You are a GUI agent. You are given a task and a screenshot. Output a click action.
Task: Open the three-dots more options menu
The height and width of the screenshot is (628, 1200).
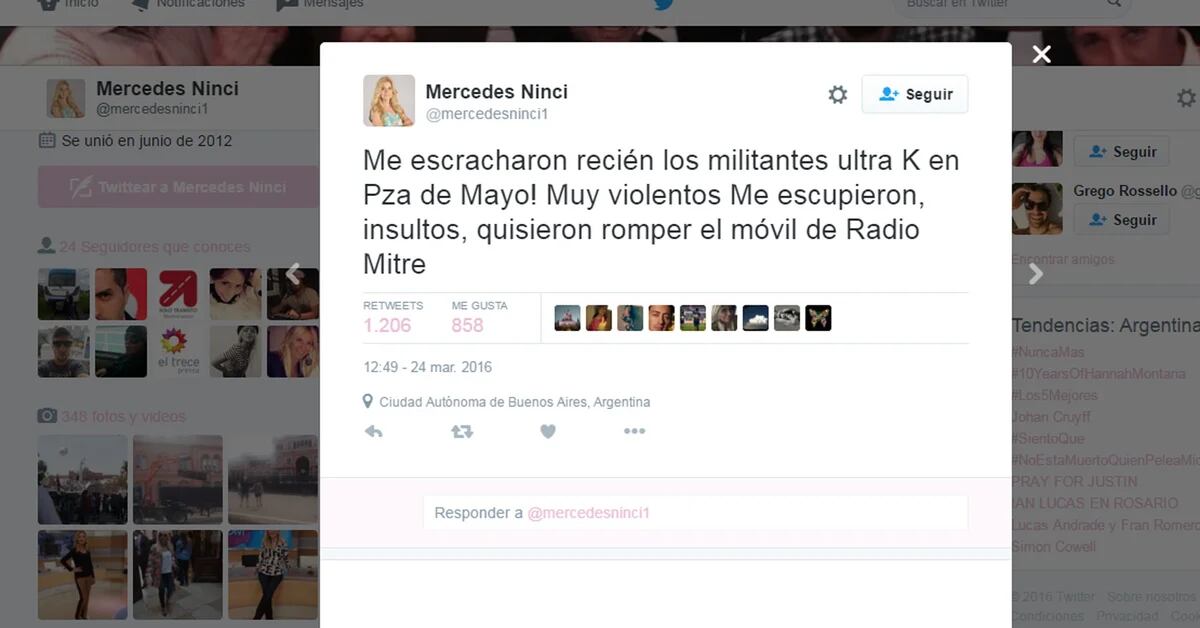pyautogui.click(x=635, y=432)
